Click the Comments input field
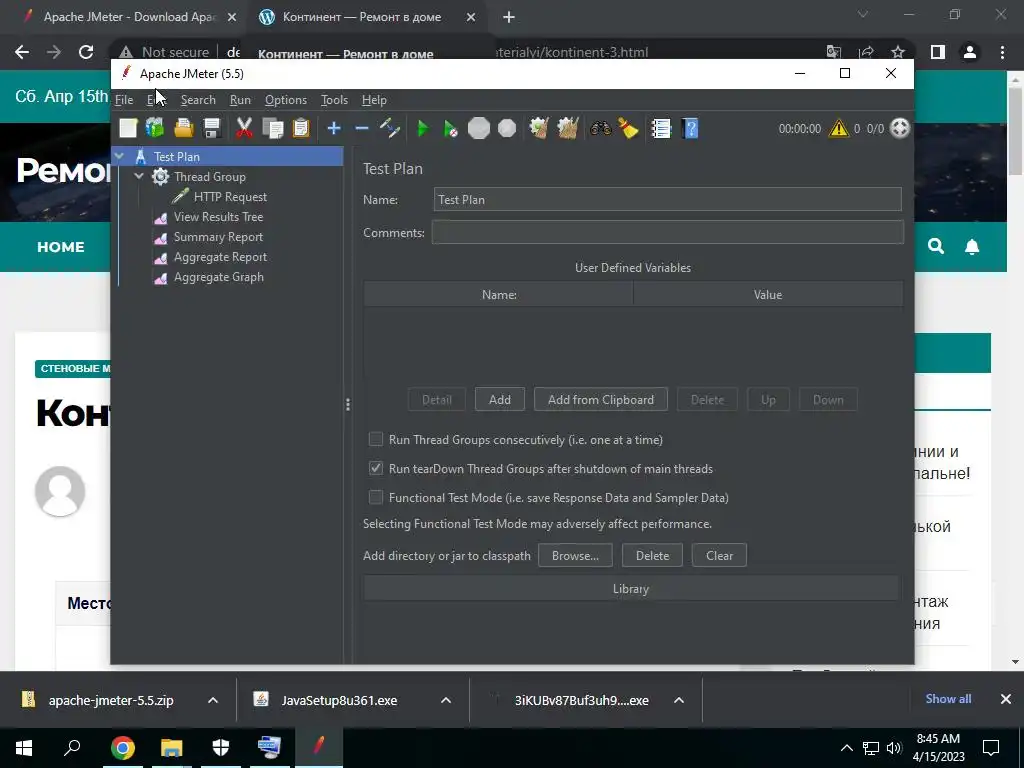The width and height of the screenshot is (1024, 768). click(x=667, y=232)
